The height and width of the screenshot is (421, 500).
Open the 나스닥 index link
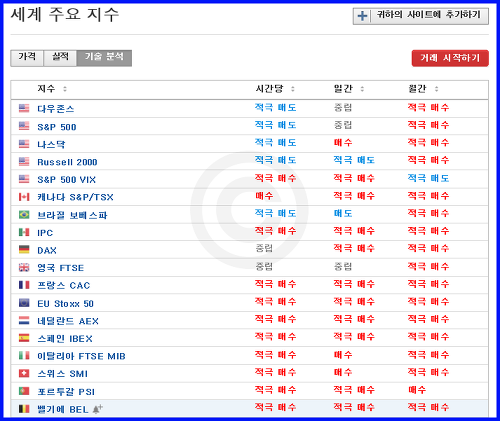tap(51, 144)
